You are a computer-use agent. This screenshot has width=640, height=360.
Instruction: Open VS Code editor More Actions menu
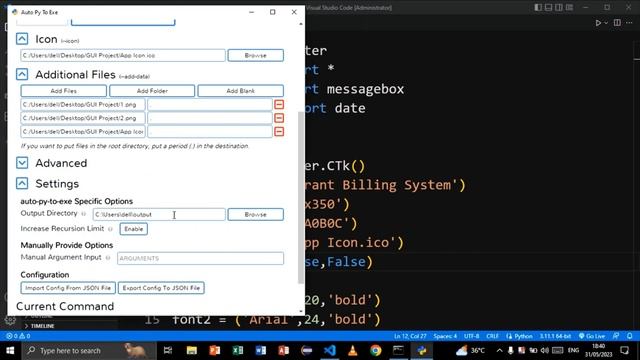coord(629,23)
